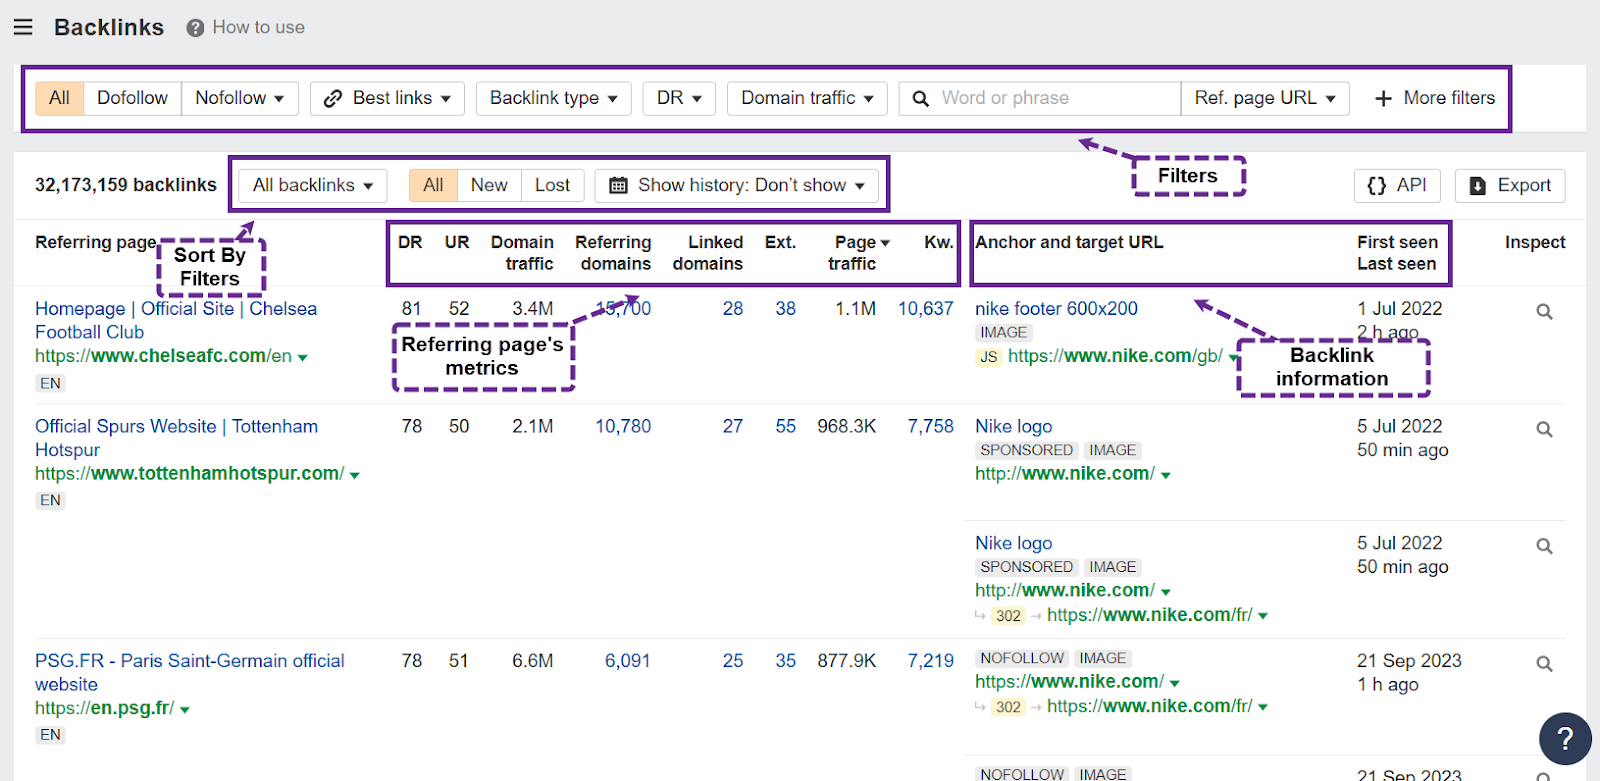The image size is (1600, 781).
Task: Sort by the DR column header
Action: coord(410,243)
